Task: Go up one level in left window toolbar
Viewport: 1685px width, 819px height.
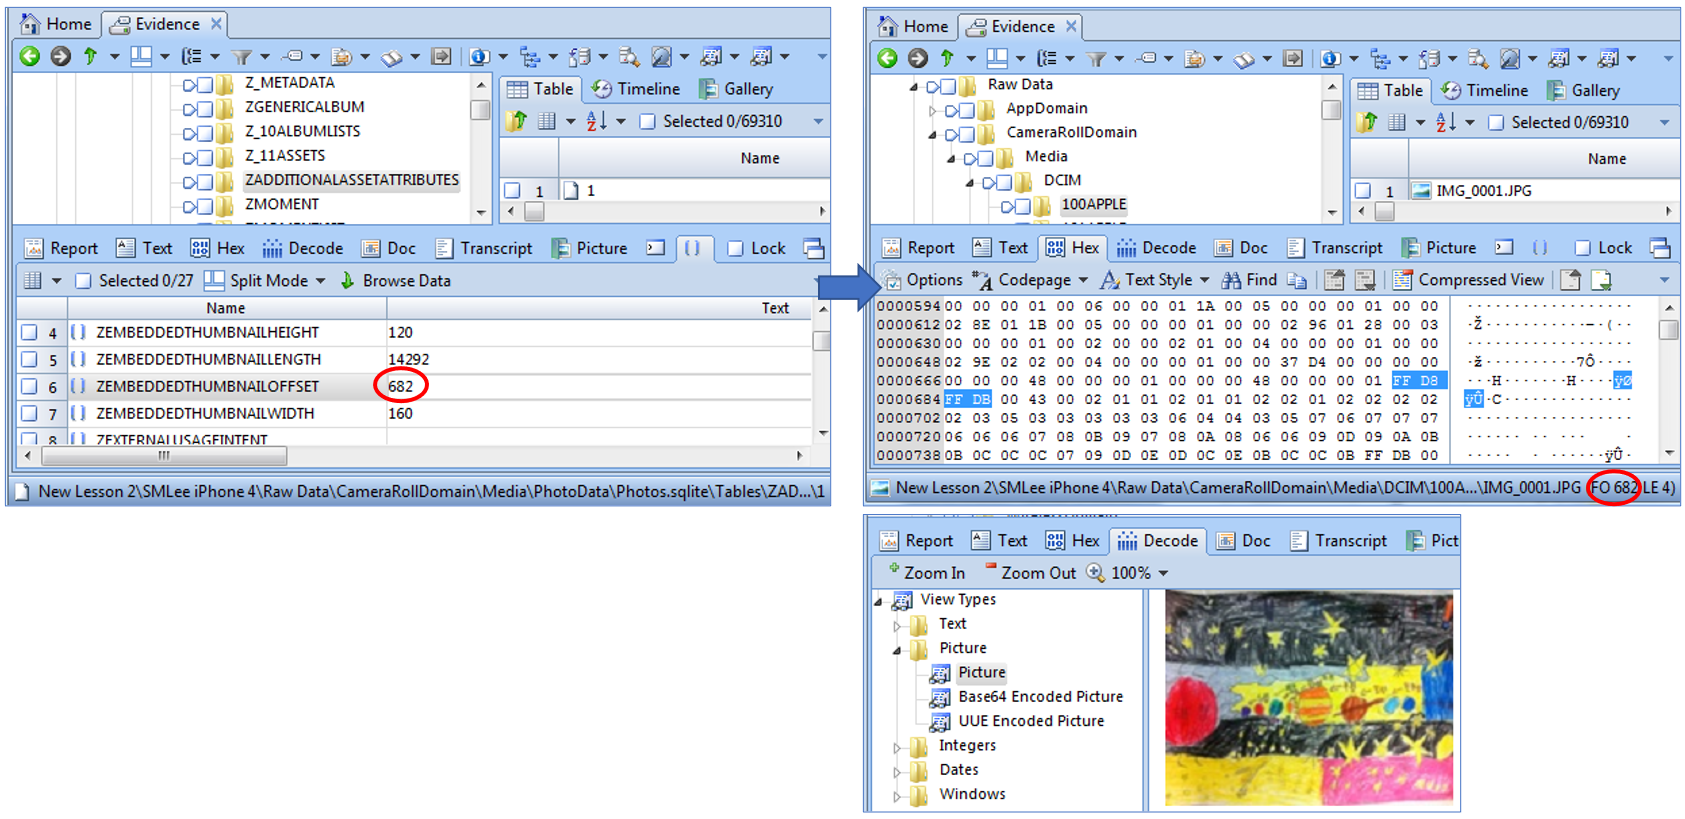Action: pos(90,57)
